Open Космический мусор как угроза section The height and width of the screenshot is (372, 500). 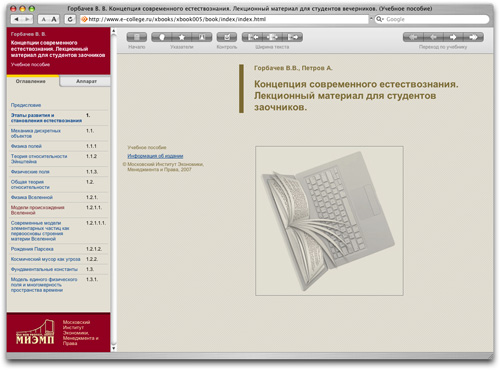pos(45,259)
